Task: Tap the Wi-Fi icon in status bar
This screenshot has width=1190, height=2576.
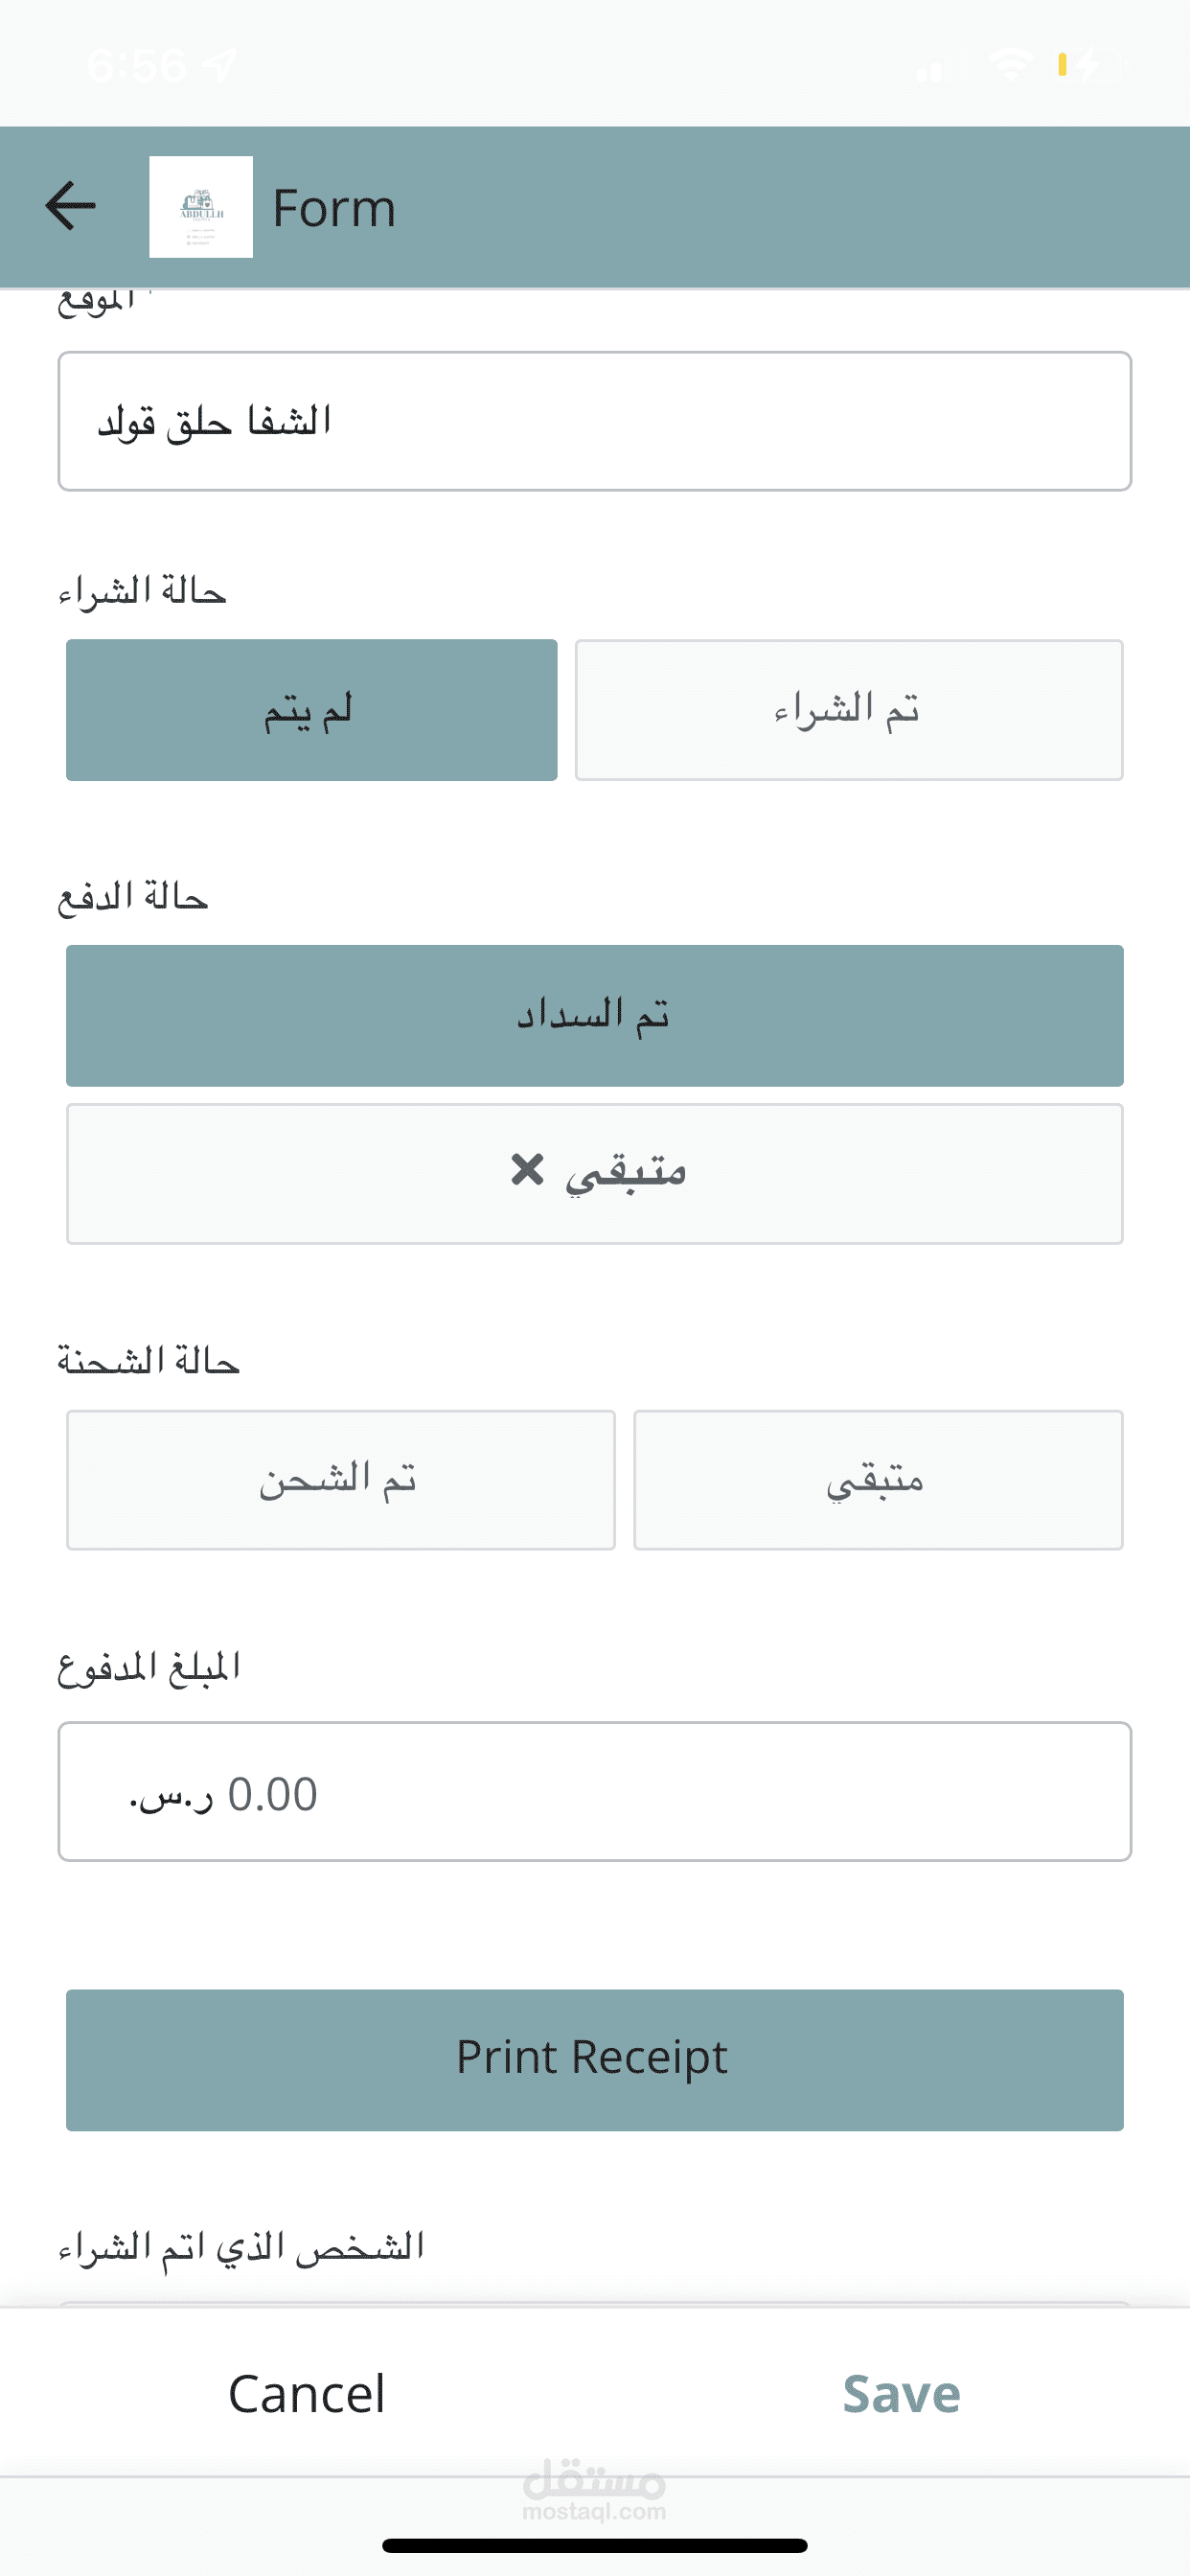Action: point(1010,66)
